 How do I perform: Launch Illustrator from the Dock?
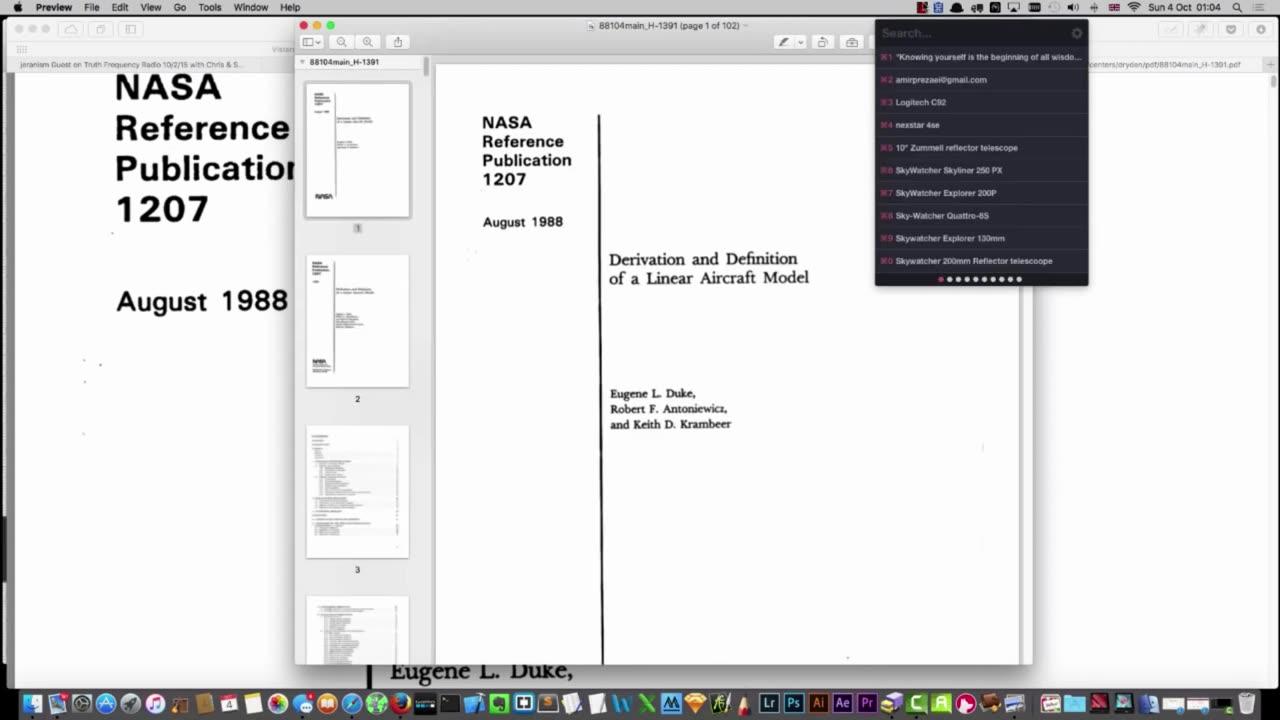tap(818, 703)
